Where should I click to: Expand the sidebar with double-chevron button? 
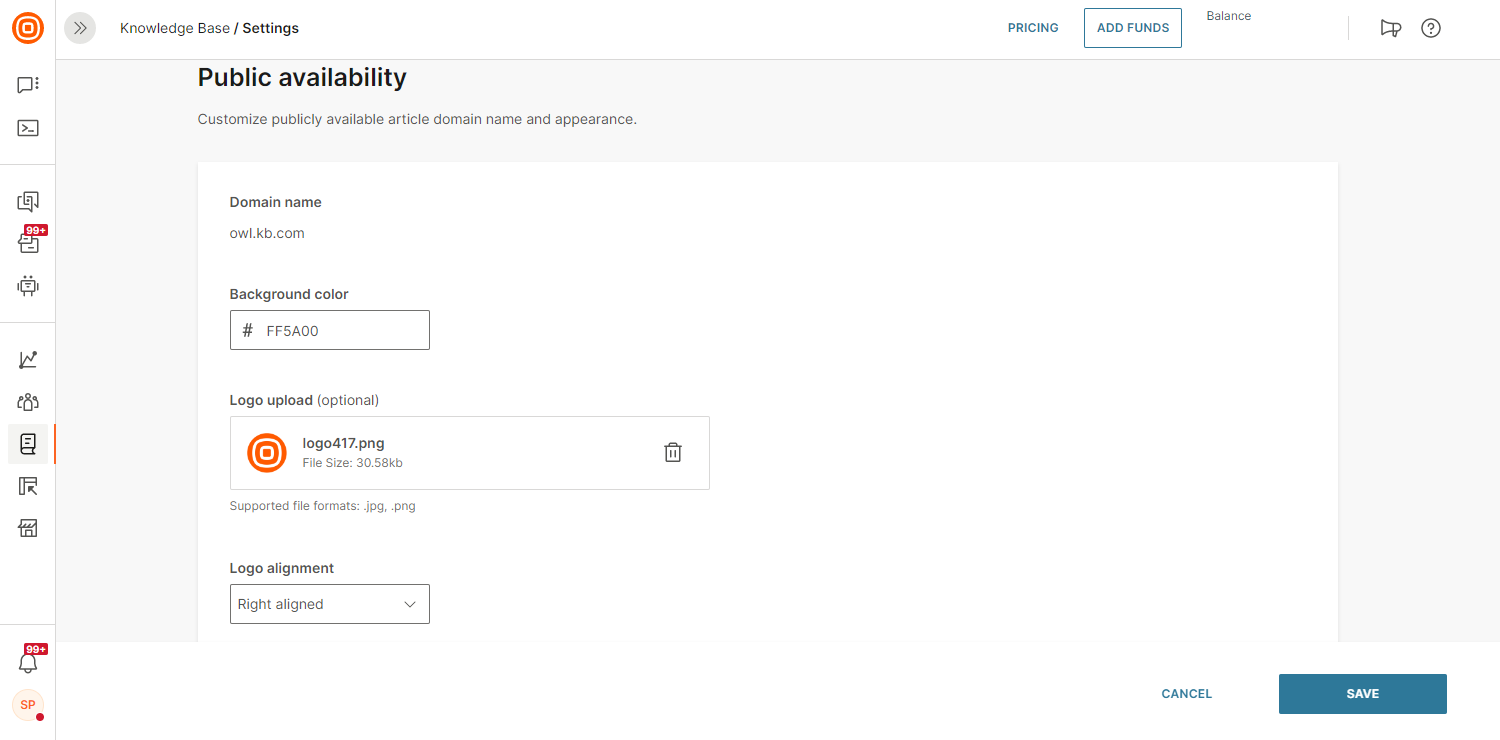pyautogui.click(x=80, y=28)
